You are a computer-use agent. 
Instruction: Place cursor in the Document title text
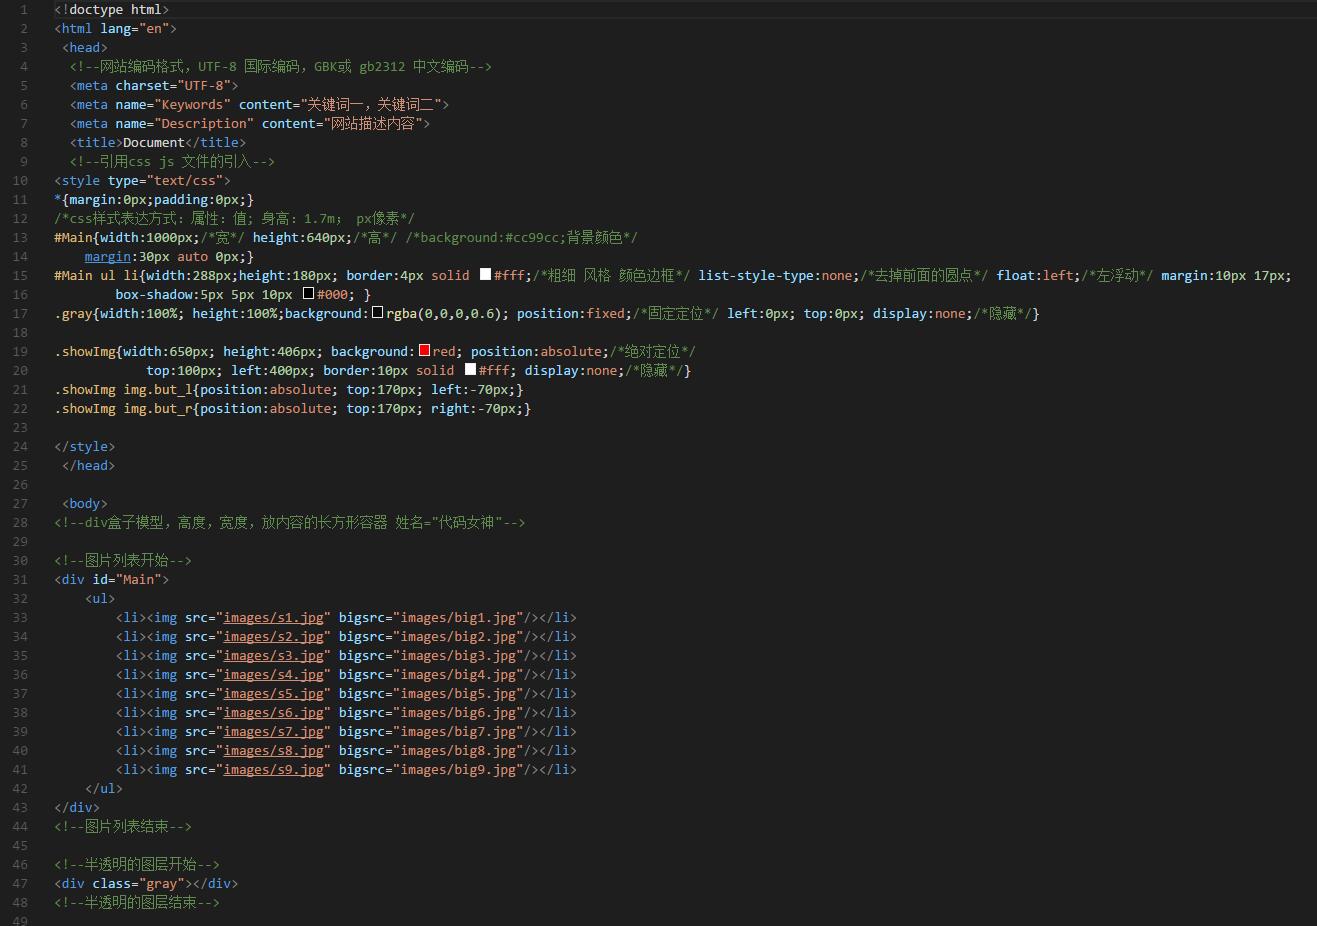[x=154, y=143]
